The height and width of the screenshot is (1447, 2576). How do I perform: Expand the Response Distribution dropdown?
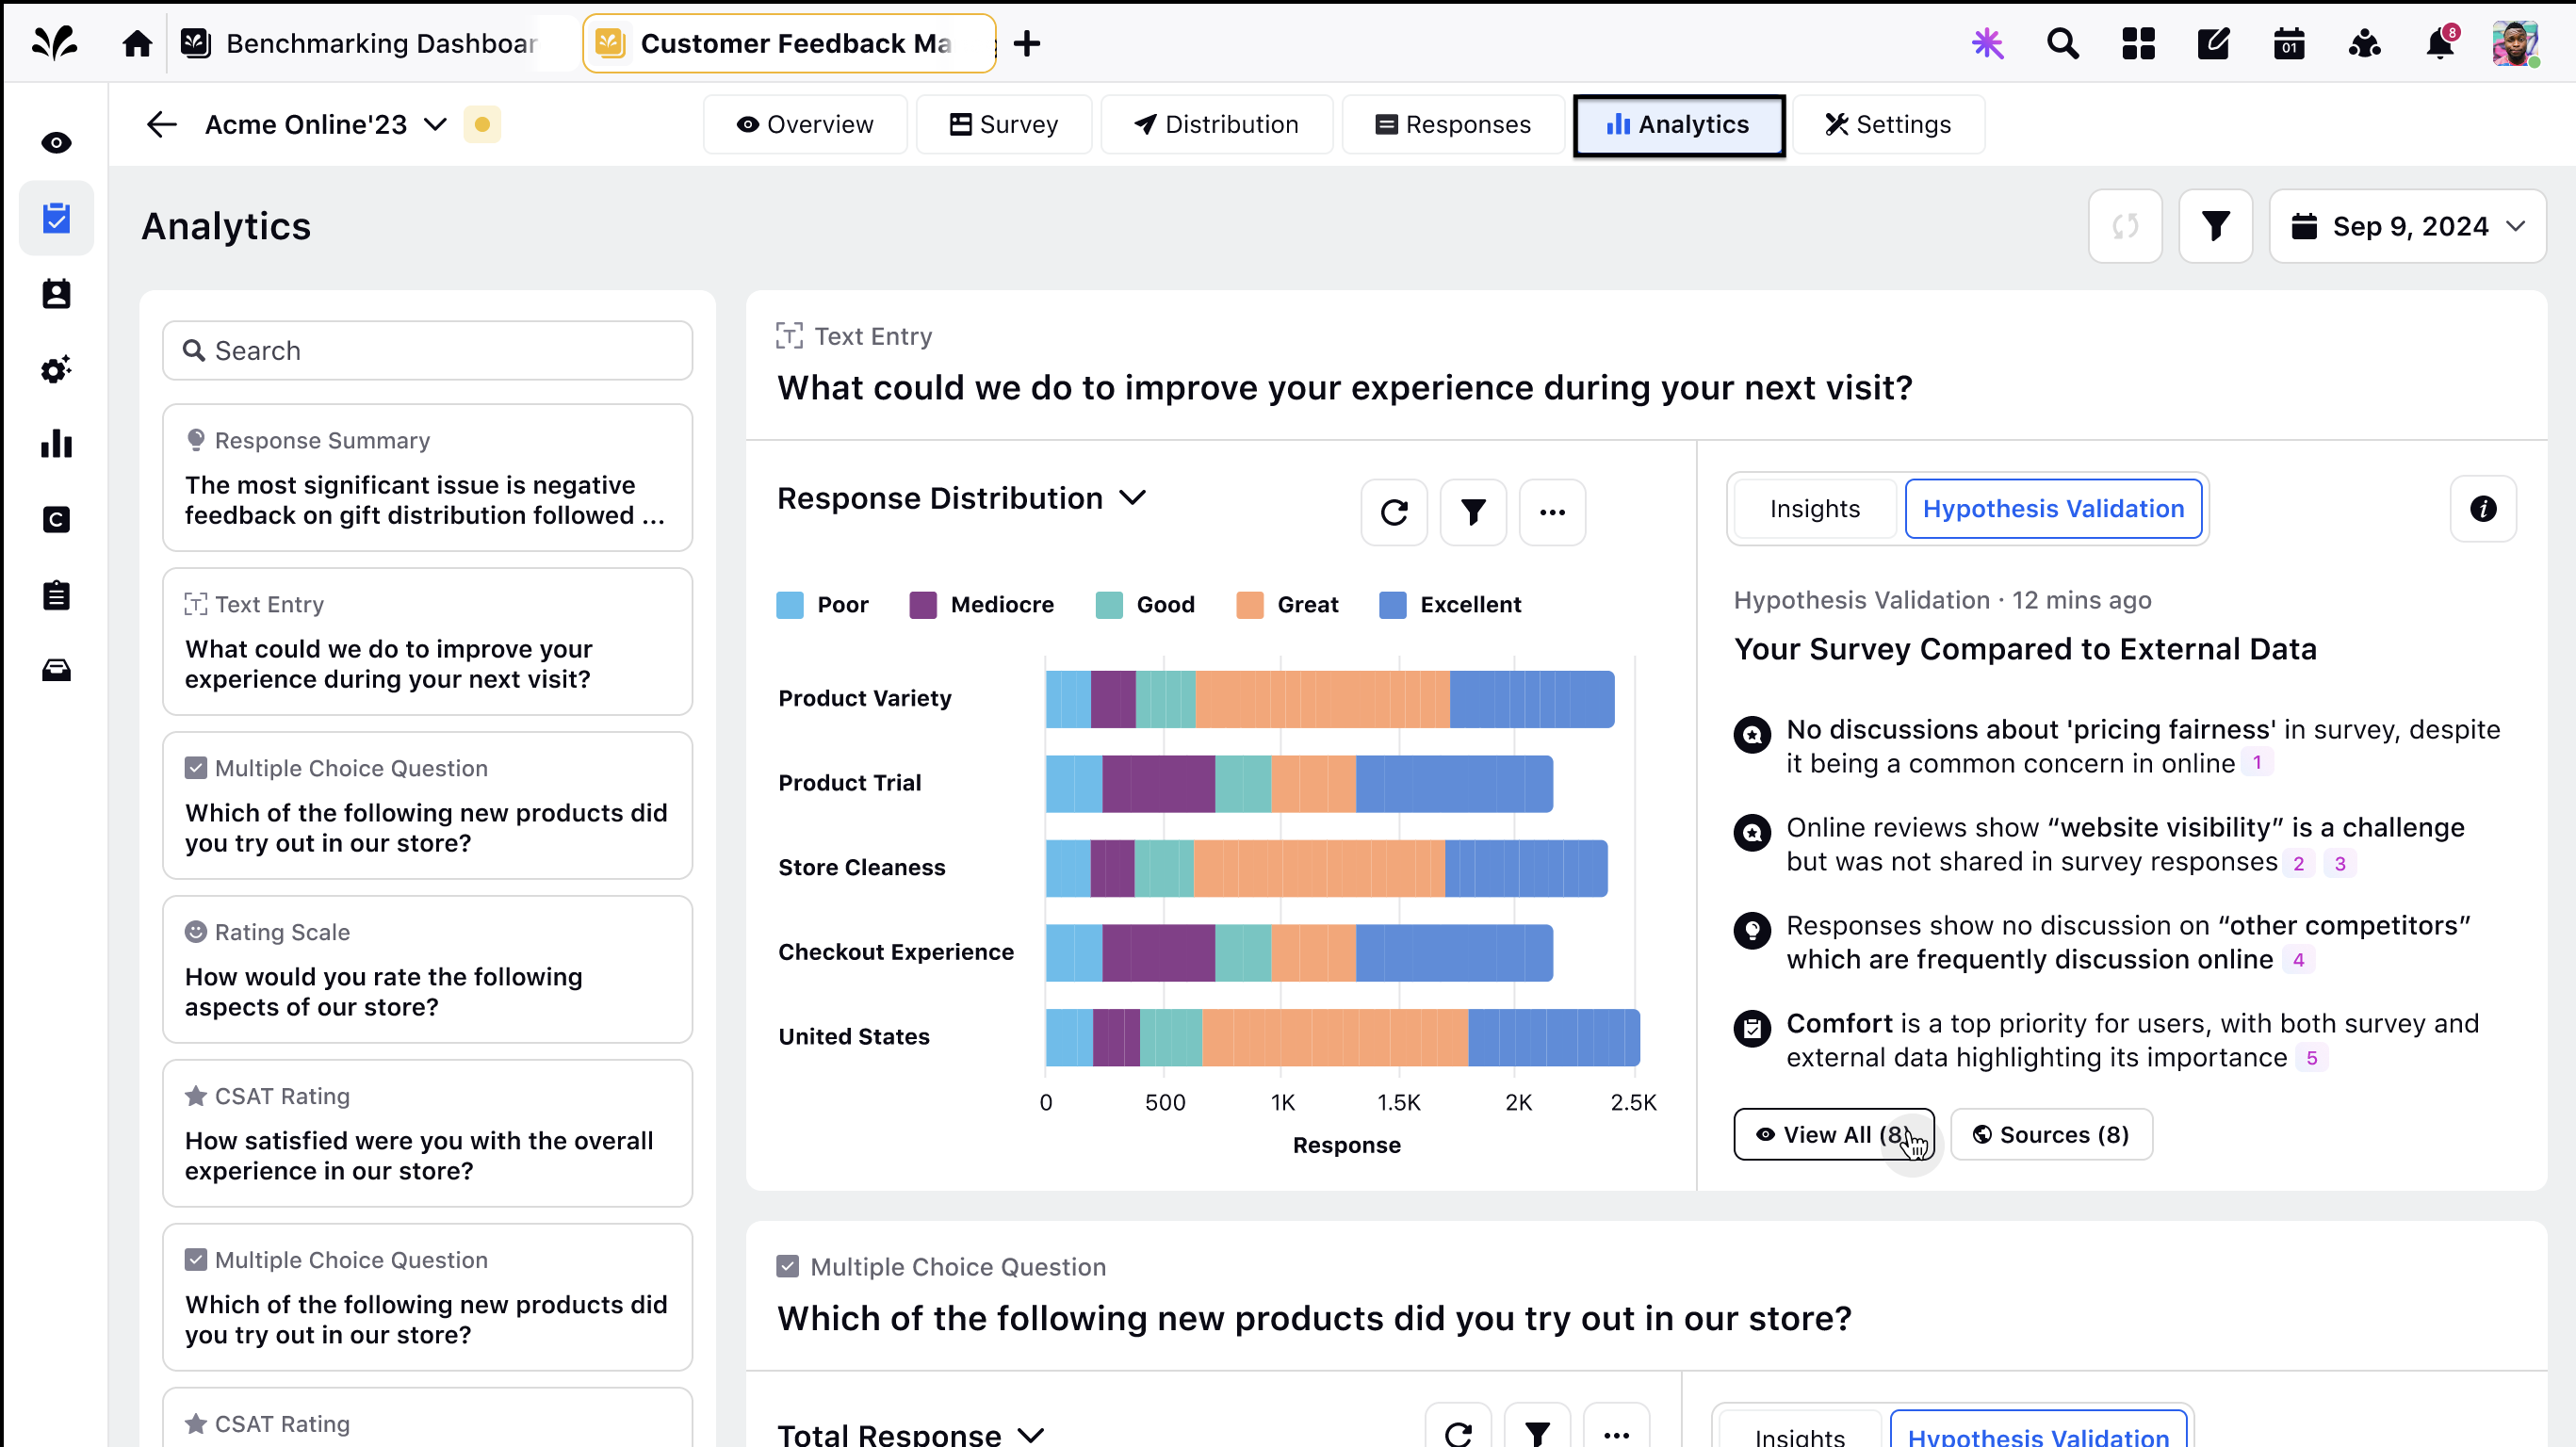(x=1132, y=498)
